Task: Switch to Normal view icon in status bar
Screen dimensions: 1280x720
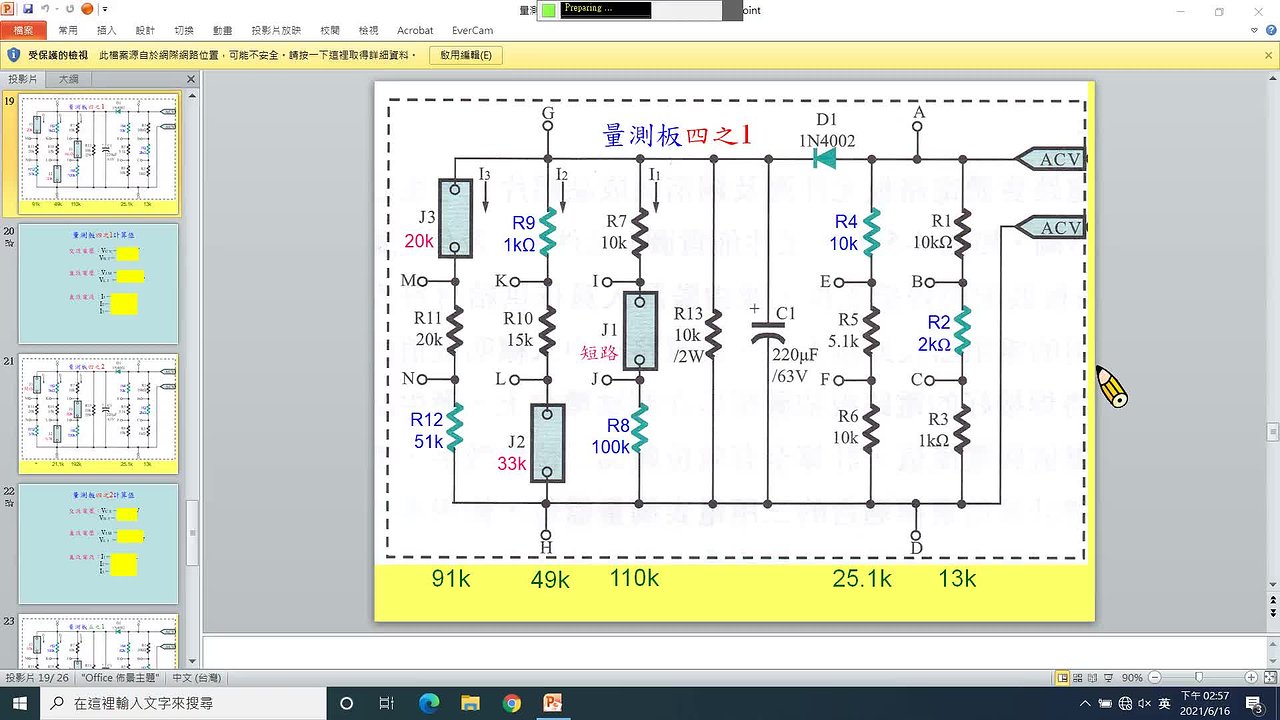Action: point(1062,678)
